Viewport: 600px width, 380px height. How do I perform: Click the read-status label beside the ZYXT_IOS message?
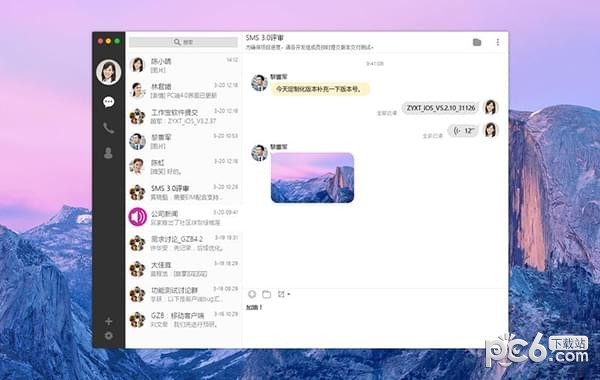pos(387,113)
